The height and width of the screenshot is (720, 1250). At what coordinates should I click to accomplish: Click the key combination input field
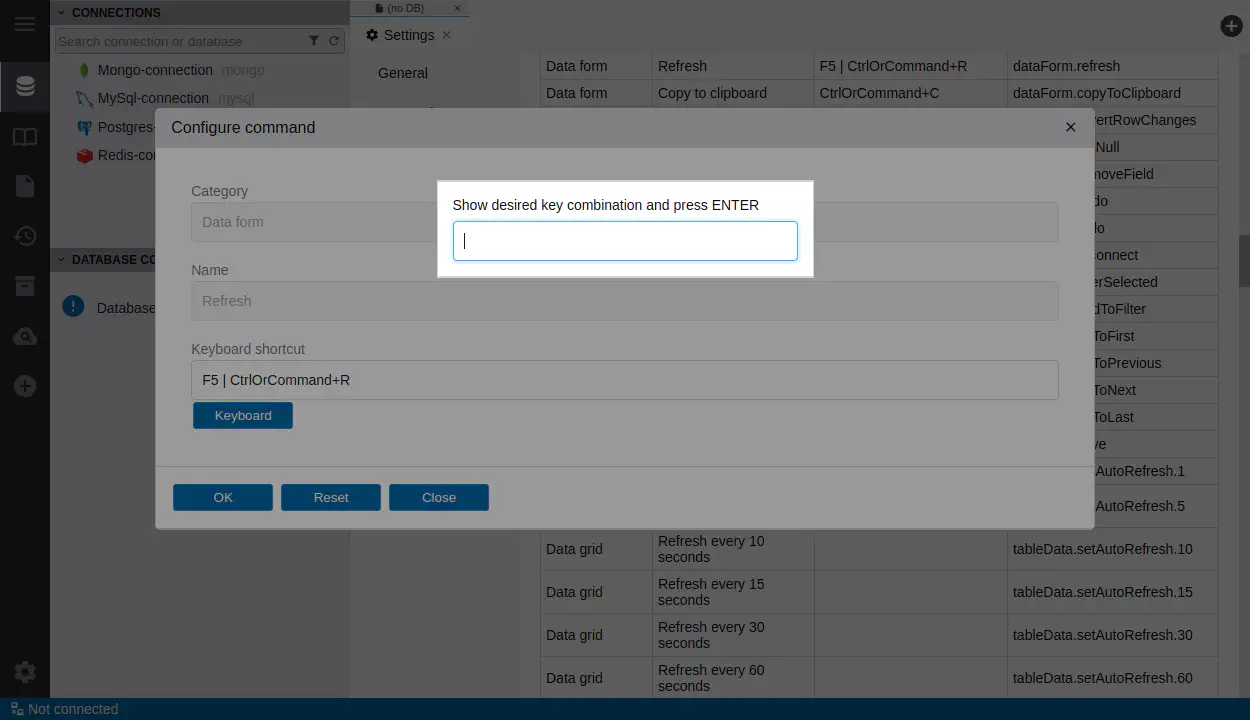click(x=625, y=241)
